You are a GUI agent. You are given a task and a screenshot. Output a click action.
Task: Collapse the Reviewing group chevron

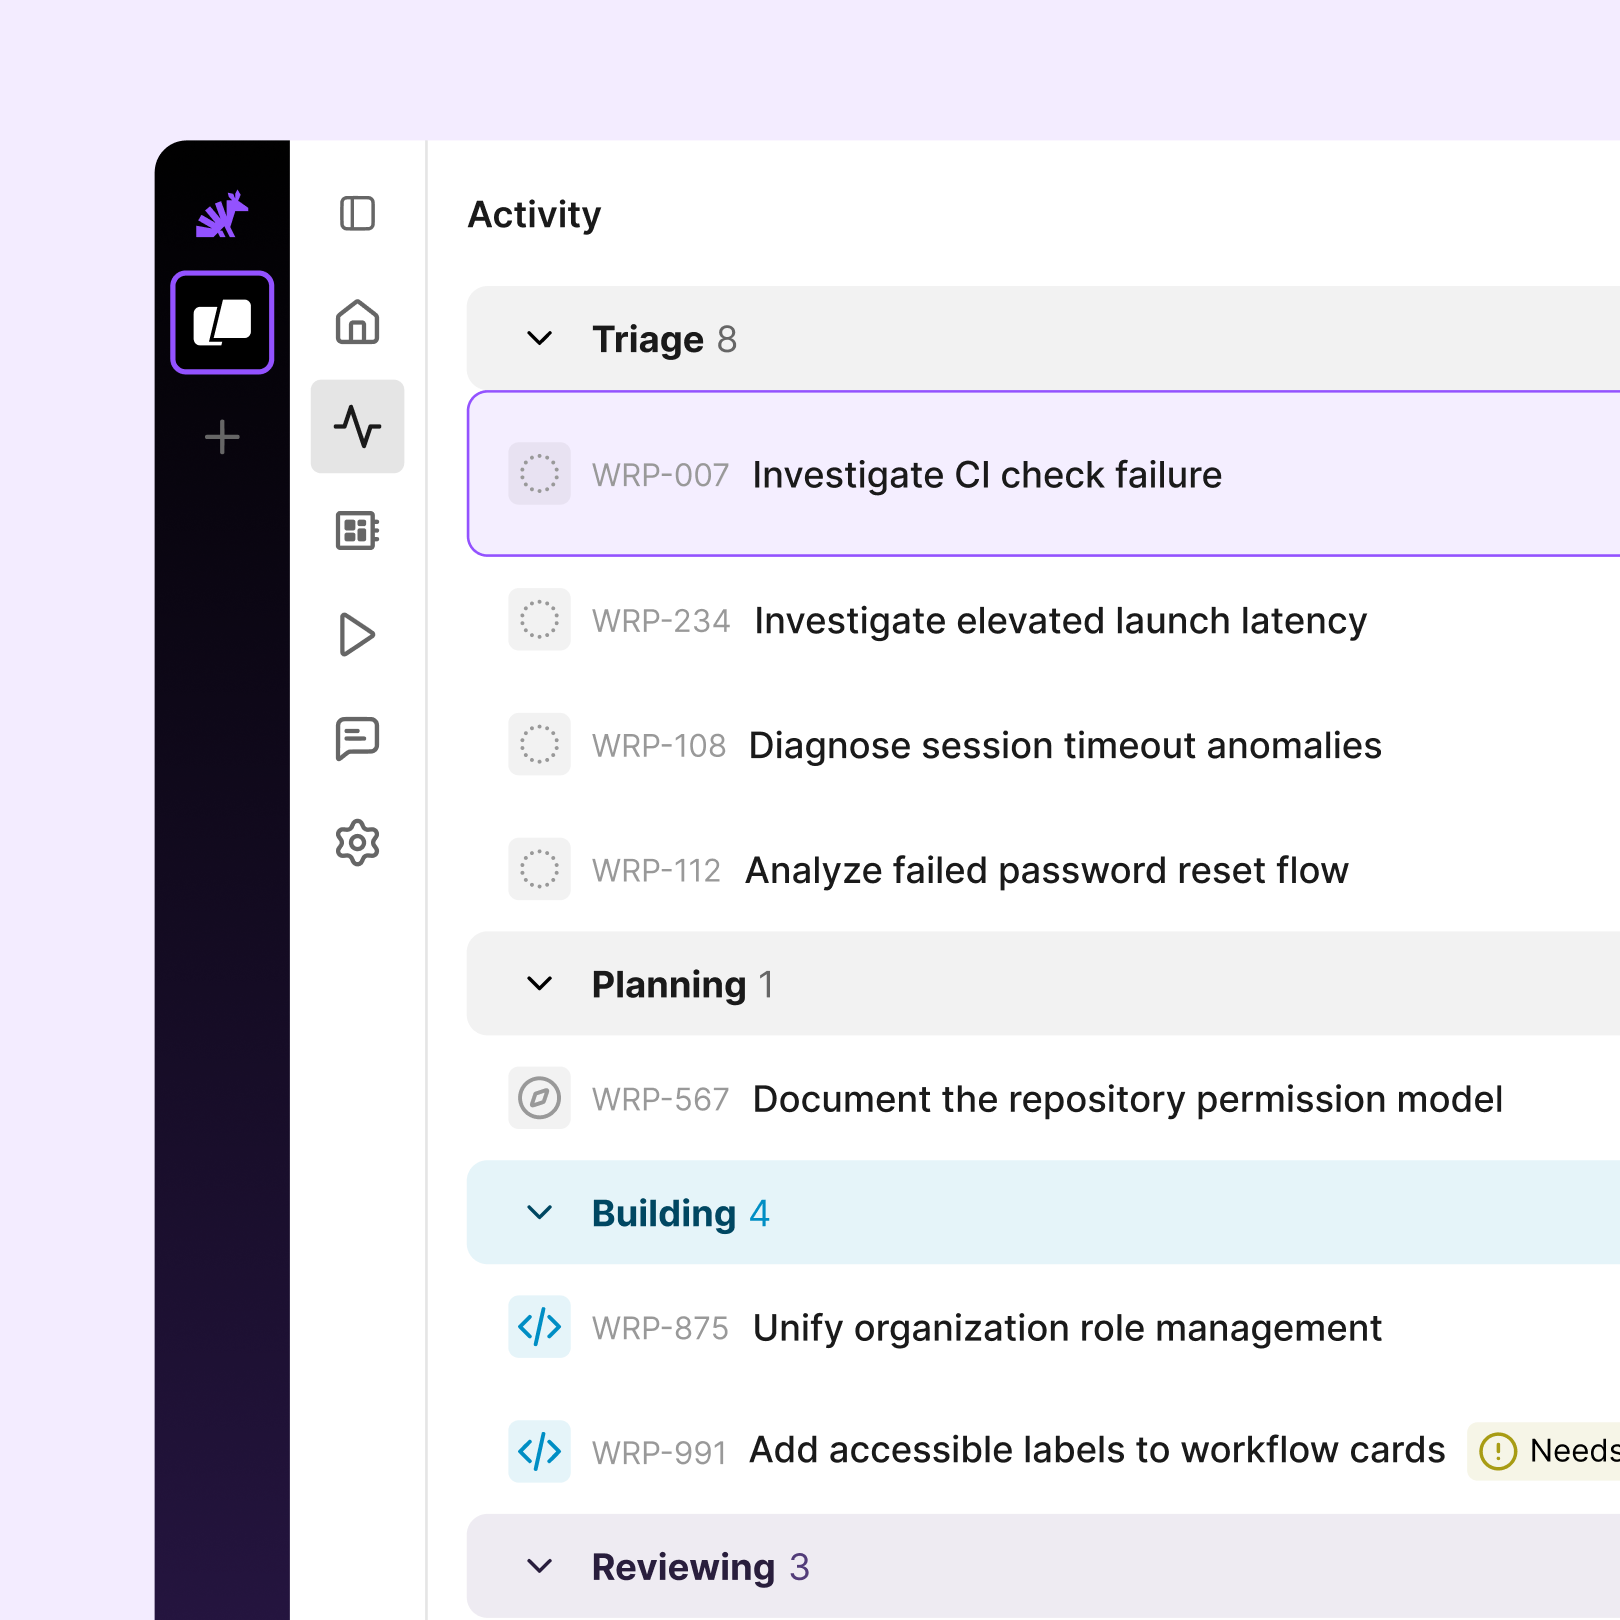coord(539,1566)
